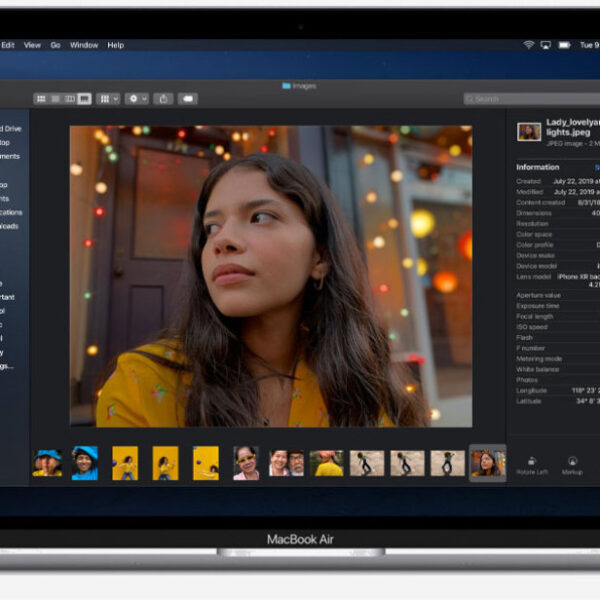The height and width of the screenshot is (600, 600).
Task: Select thumbnail of person in blue hood
Action: [85, 463]
